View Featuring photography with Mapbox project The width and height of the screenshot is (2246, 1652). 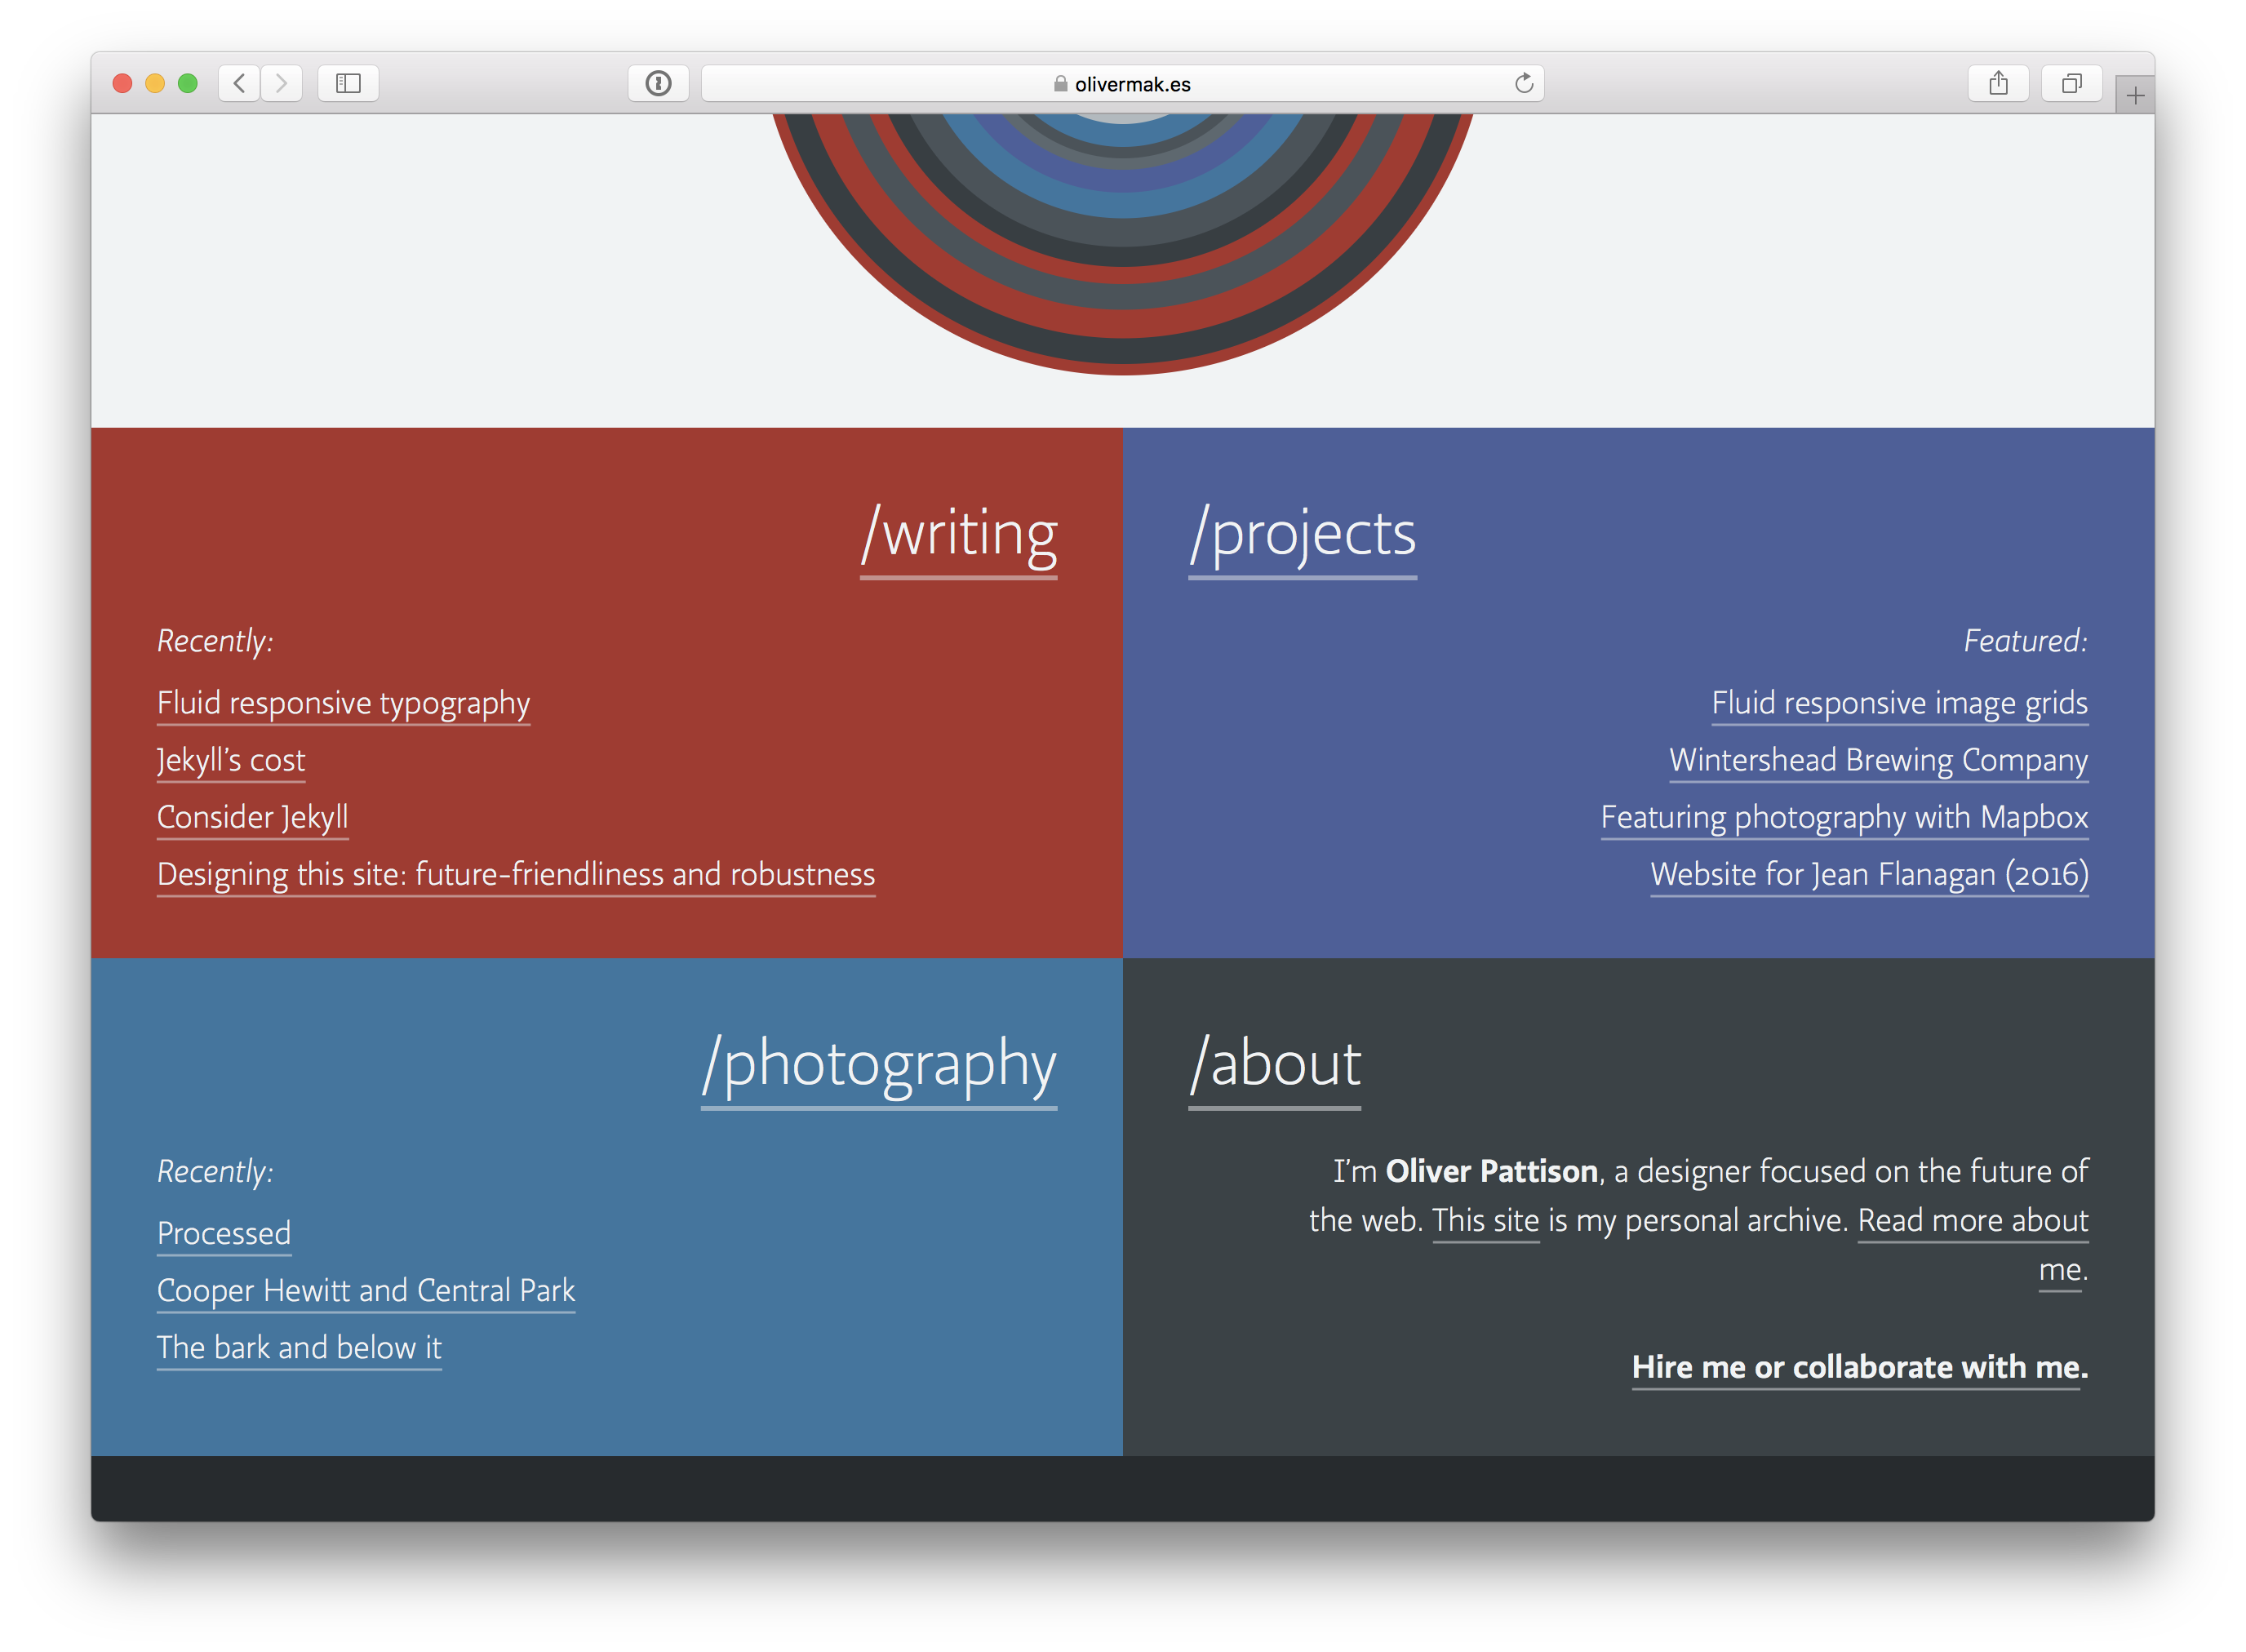(x=1844, y=817)
